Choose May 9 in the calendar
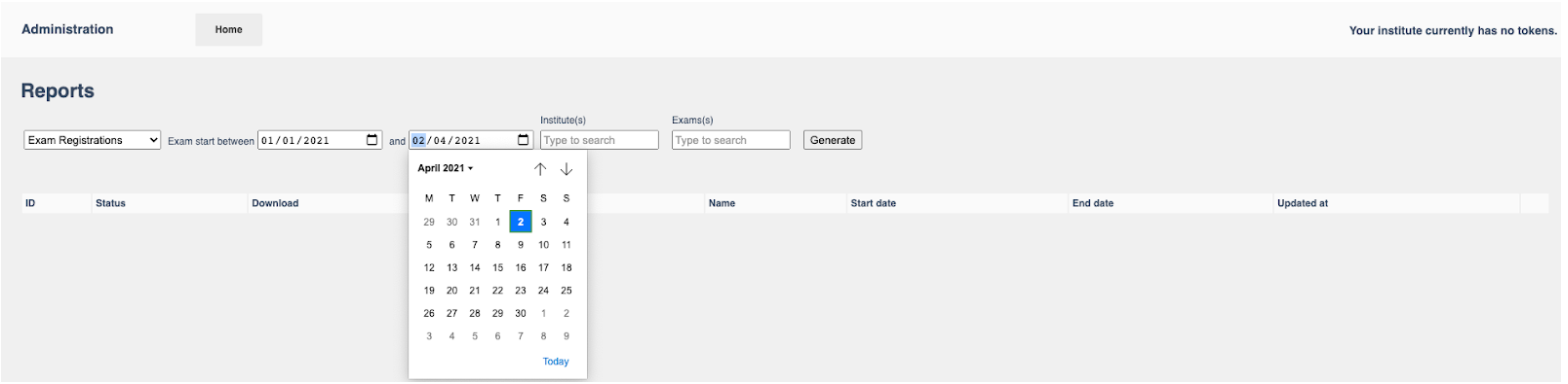1568x384 pixels. click(566, 336)
